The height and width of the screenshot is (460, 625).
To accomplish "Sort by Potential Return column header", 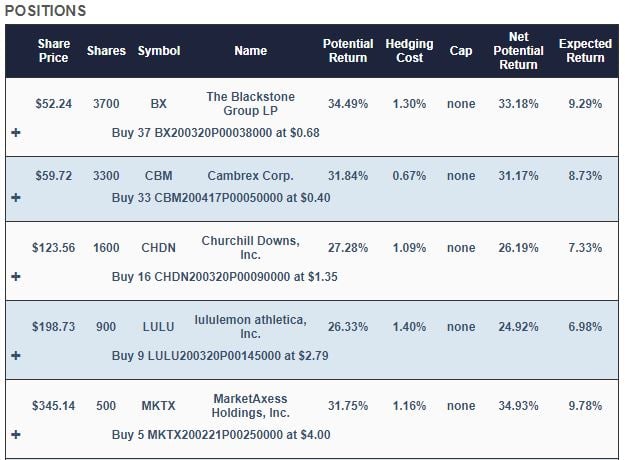I will click(x=348, y=51).
